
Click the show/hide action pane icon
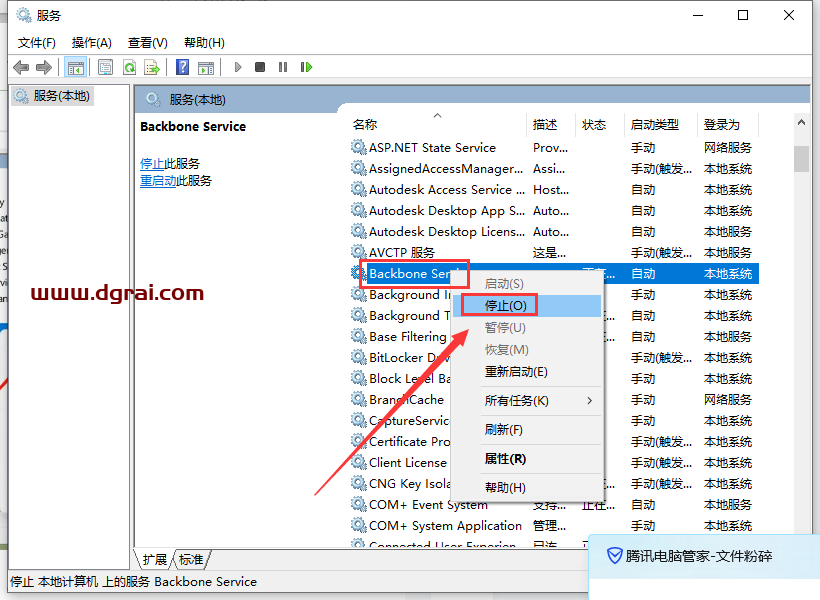point(206,67)
